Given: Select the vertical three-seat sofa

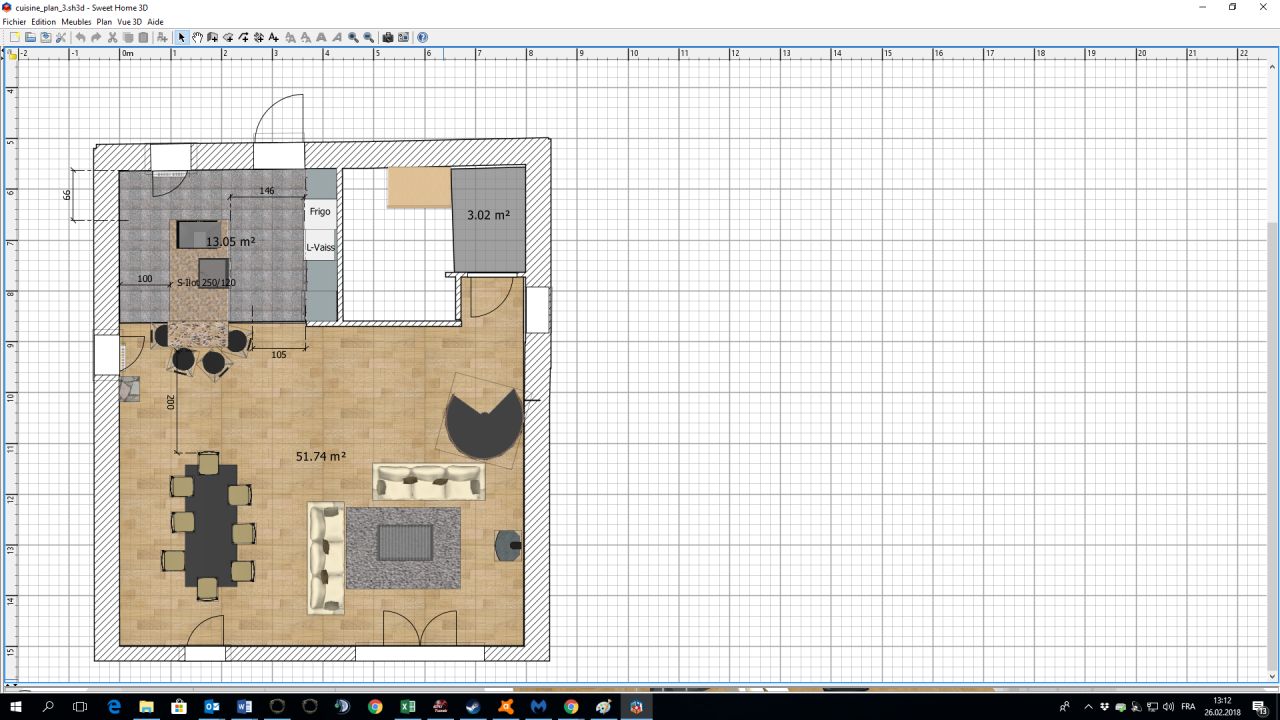Looking at the screenshot, I should tap(326, 557).
